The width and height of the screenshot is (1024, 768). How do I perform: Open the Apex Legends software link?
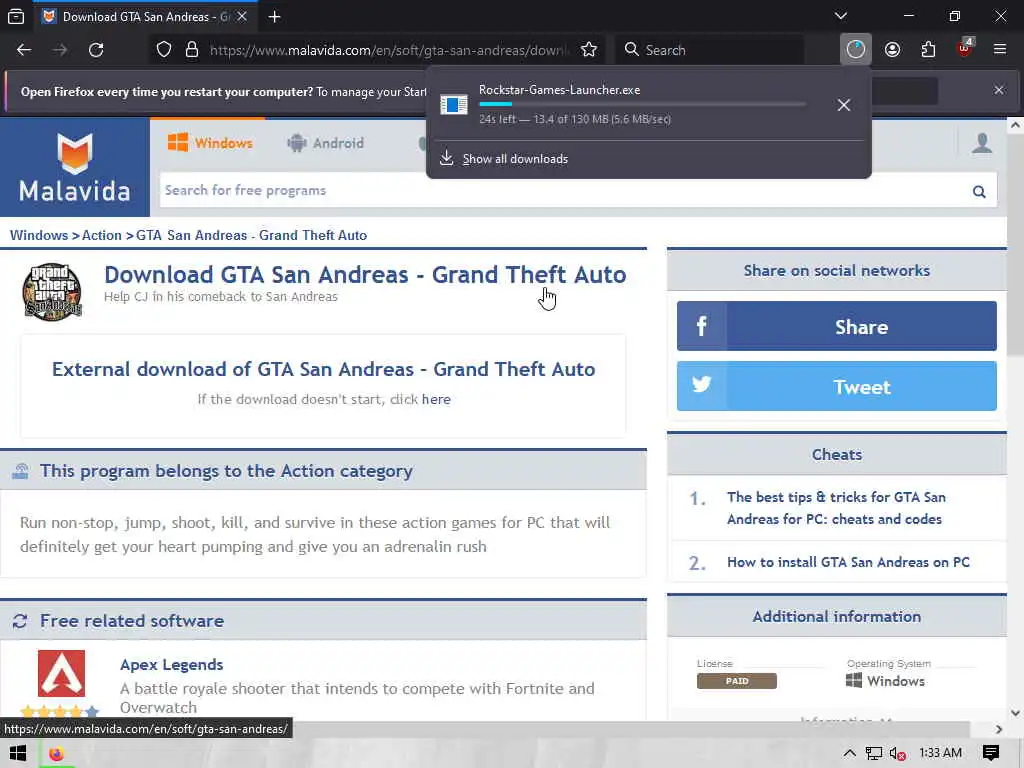click(171, 664)
